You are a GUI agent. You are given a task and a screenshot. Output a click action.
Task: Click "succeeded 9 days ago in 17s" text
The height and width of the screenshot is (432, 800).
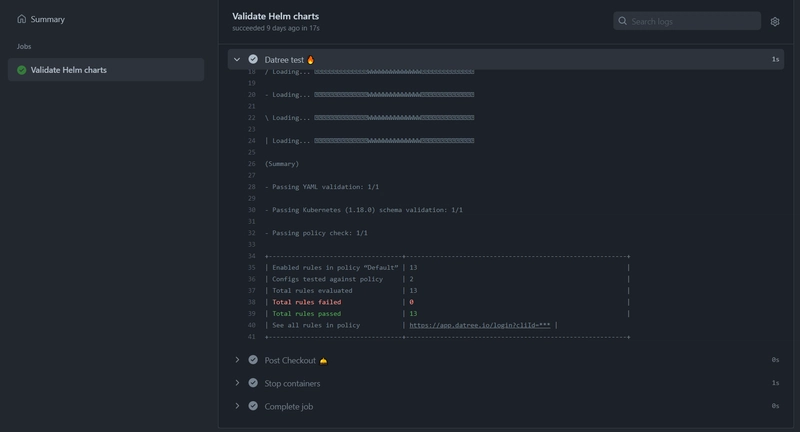(276, 28)
